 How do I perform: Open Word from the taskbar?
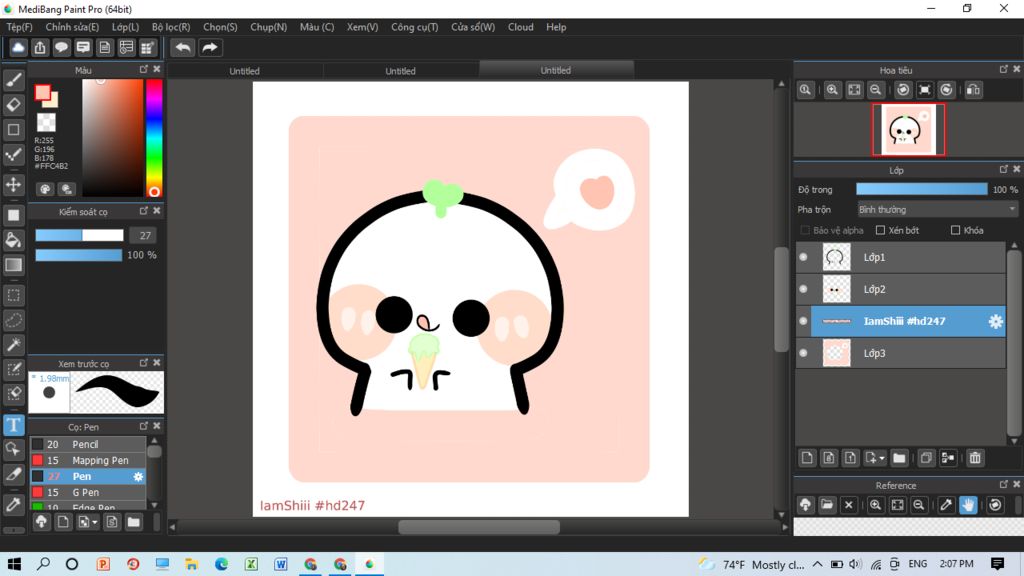coord(281,564)
